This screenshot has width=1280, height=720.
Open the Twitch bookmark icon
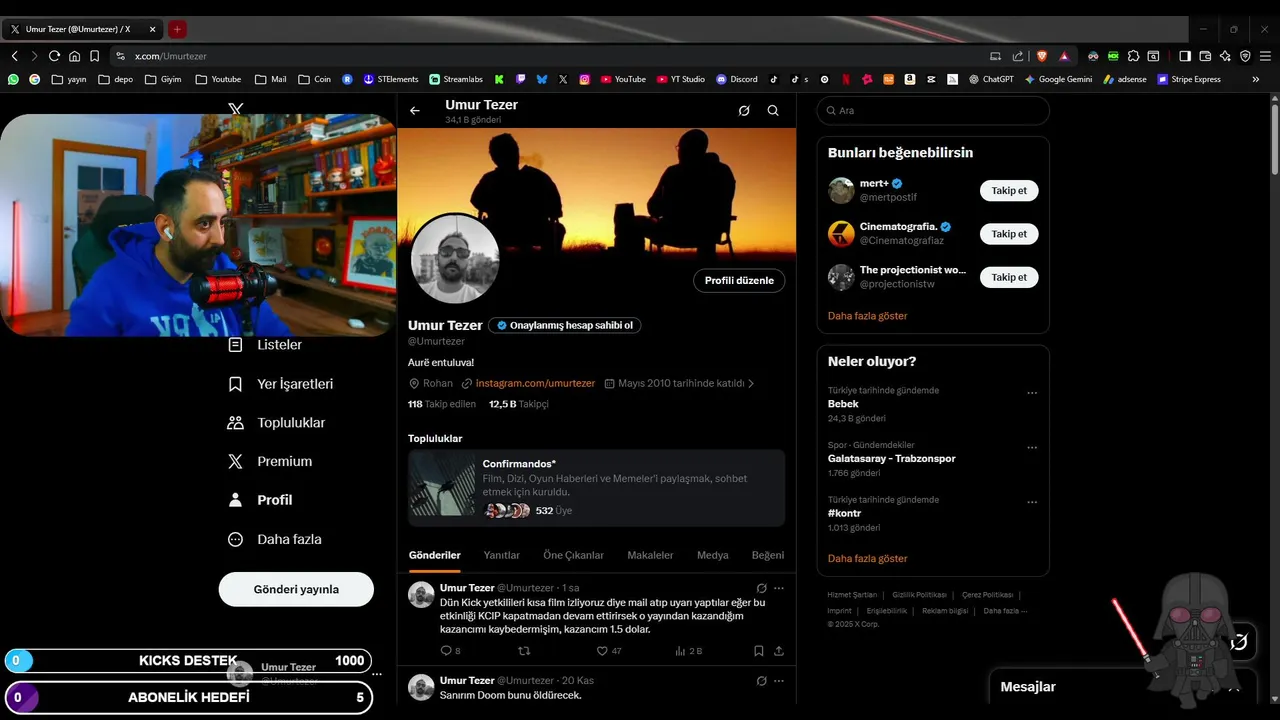(521, 79)
